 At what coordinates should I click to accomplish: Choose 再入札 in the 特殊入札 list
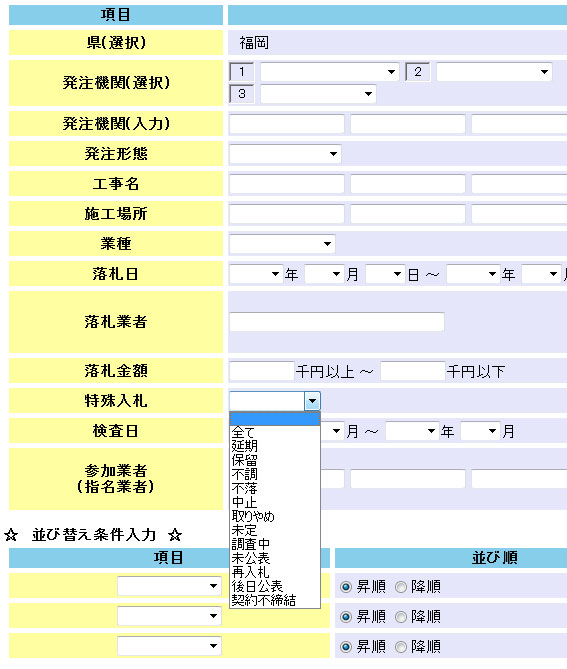coord(275,572)
